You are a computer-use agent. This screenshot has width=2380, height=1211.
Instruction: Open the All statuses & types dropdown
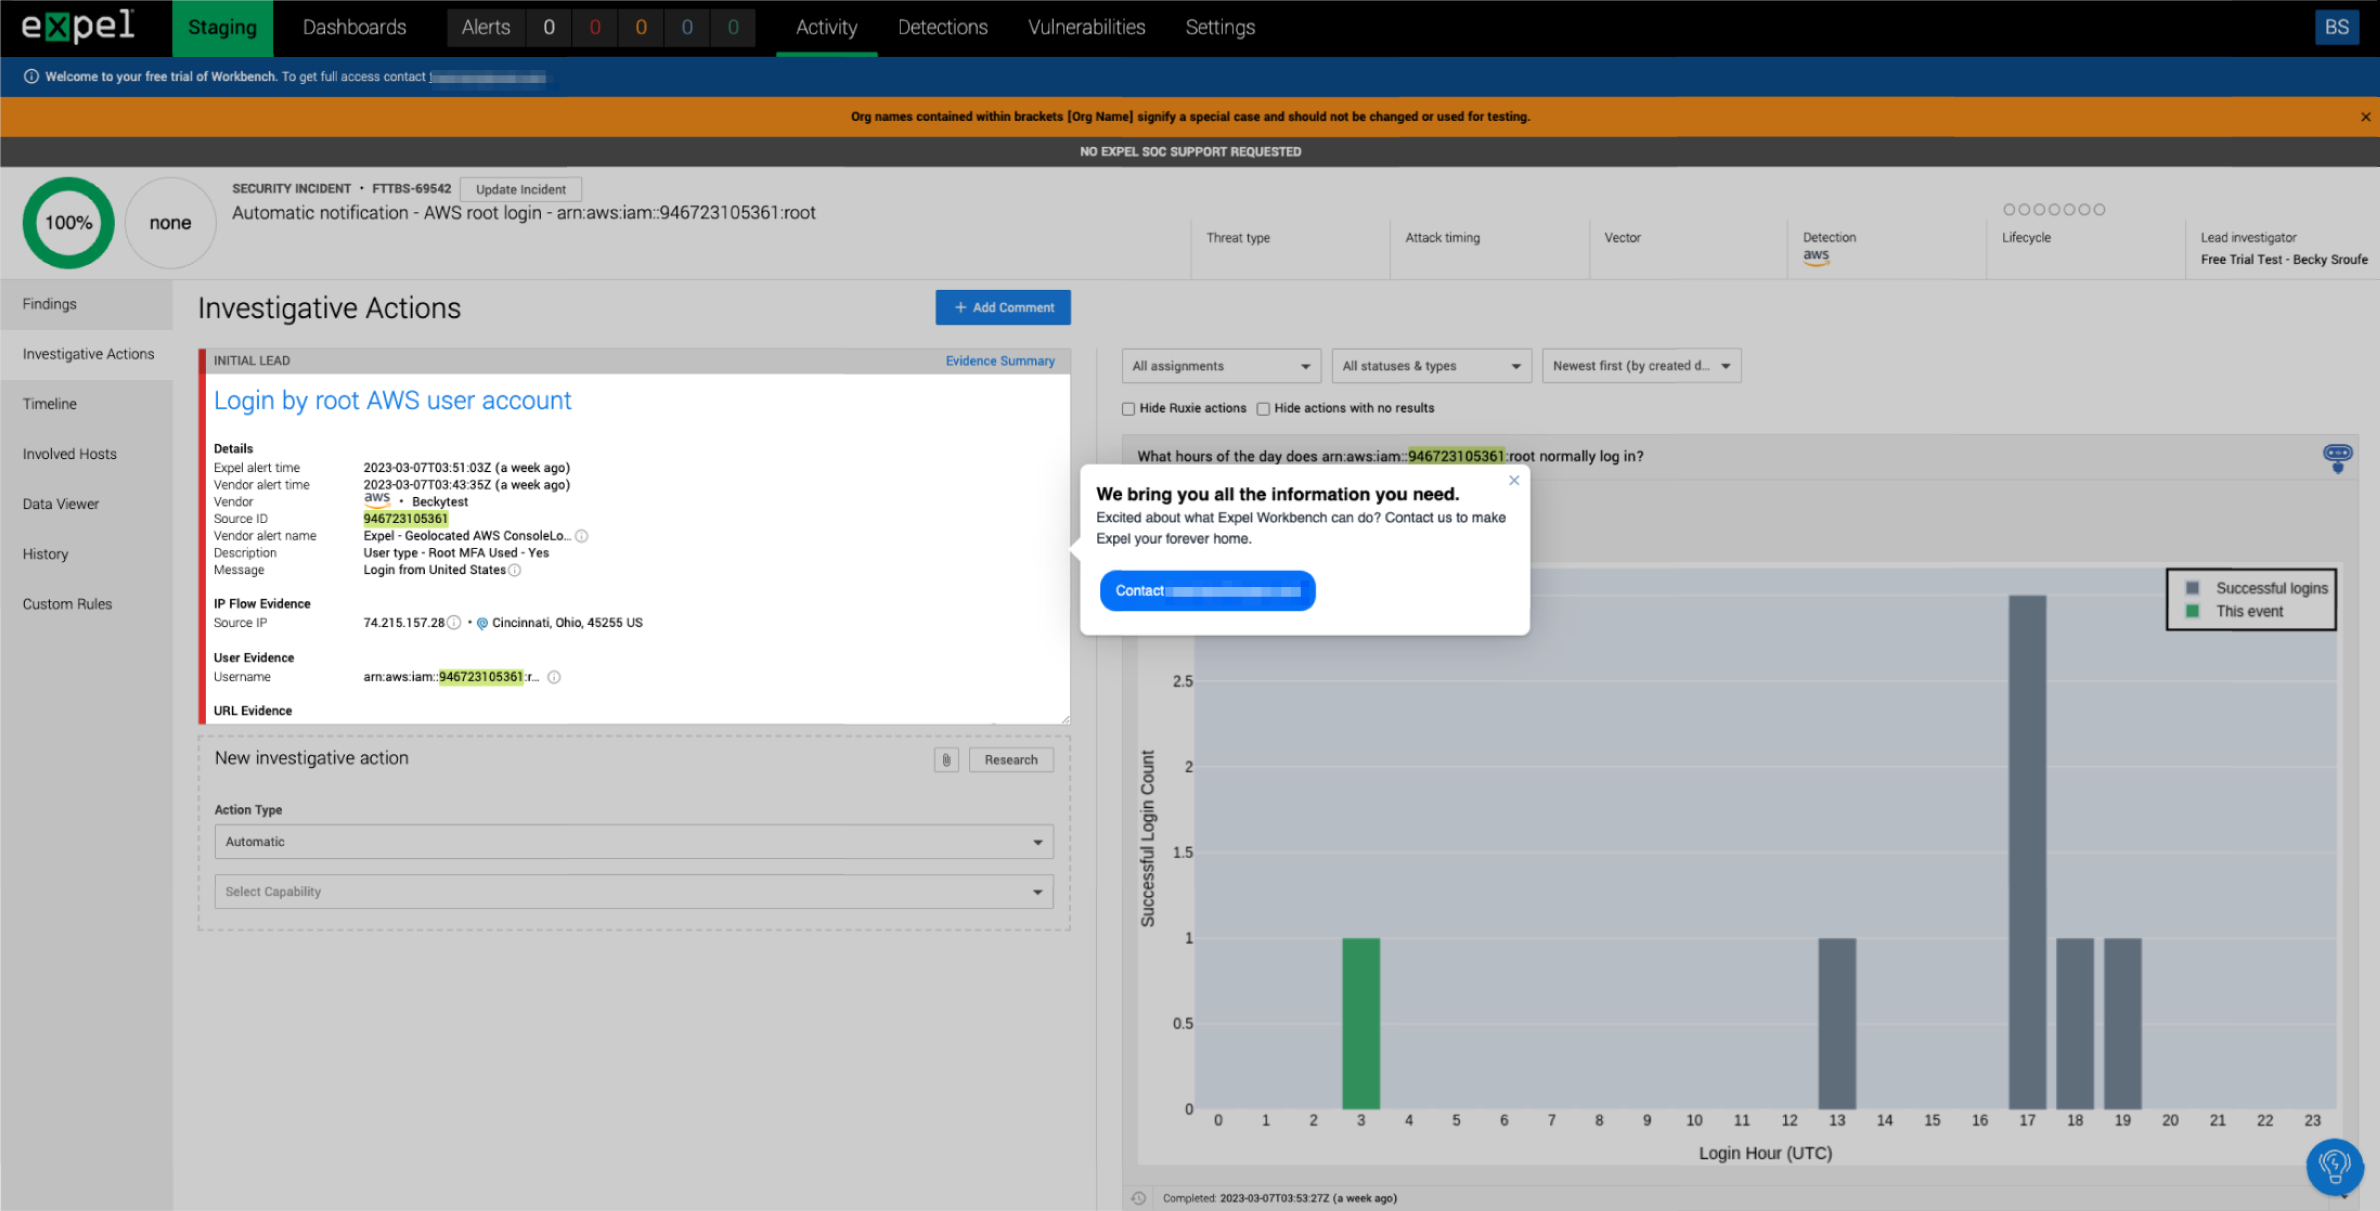[x=1431, y=366]
